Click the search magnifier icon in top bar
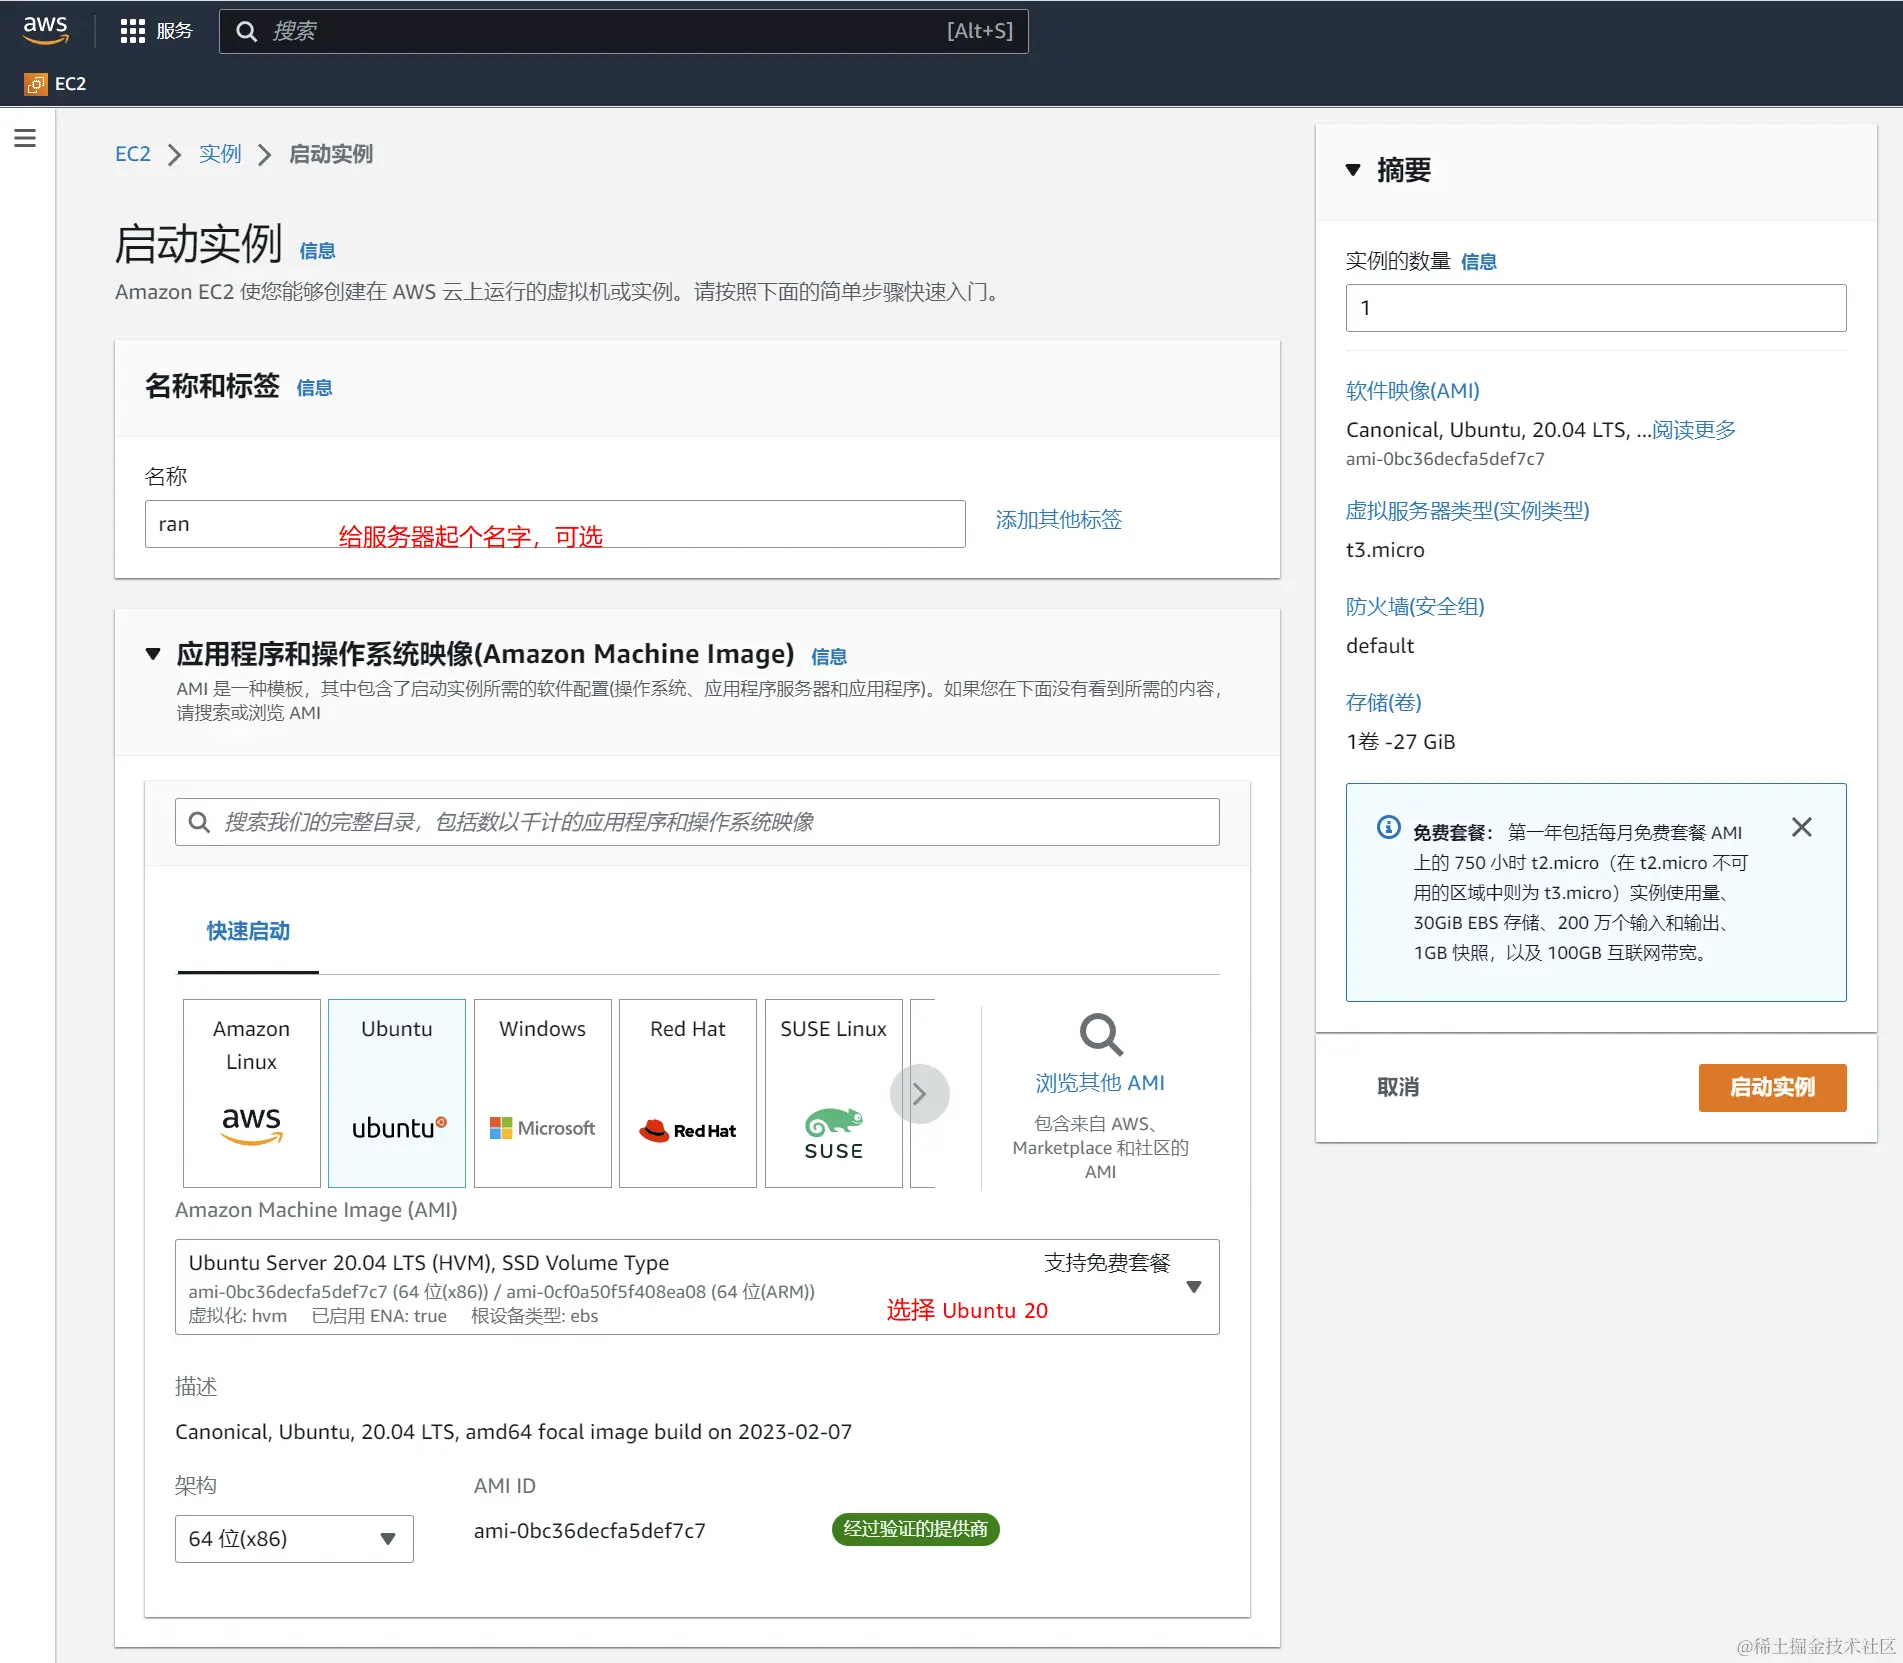This screenshot has height=1663, width=1903. 246,31
